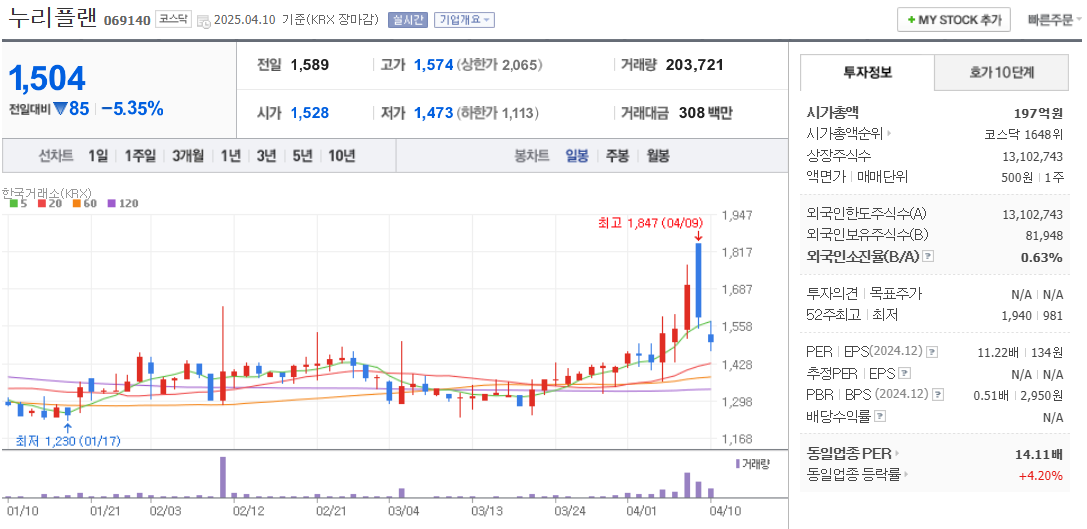Click help icon next to PER EPS(2024.12)
This screenshot has width=1087, height=529.
(932, 352)
